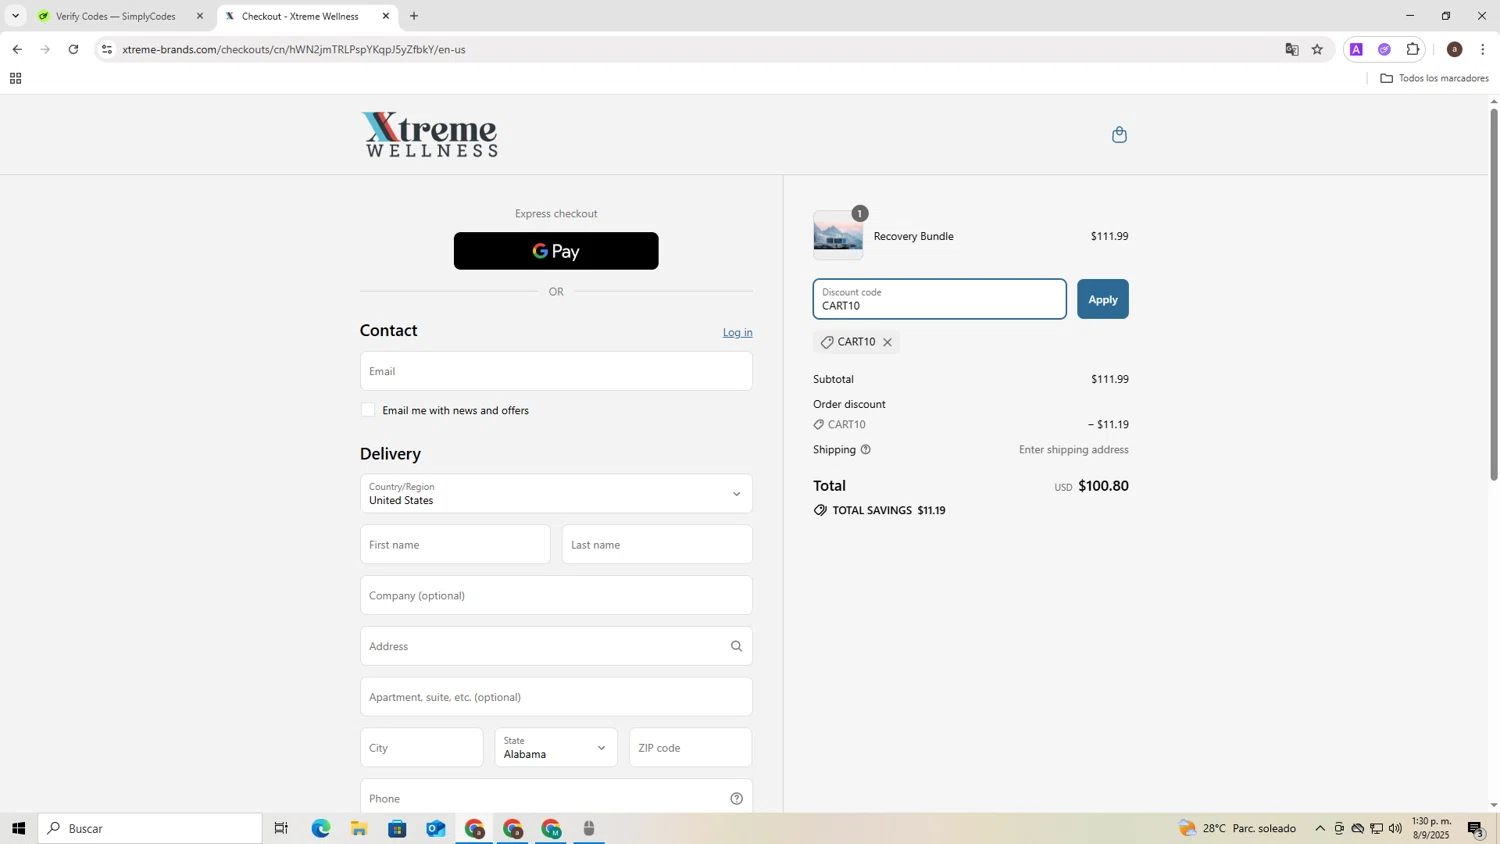Screen dimensions: 1500x844
Task: Click the weather widget in taskbar
Action: [1237, 828]
